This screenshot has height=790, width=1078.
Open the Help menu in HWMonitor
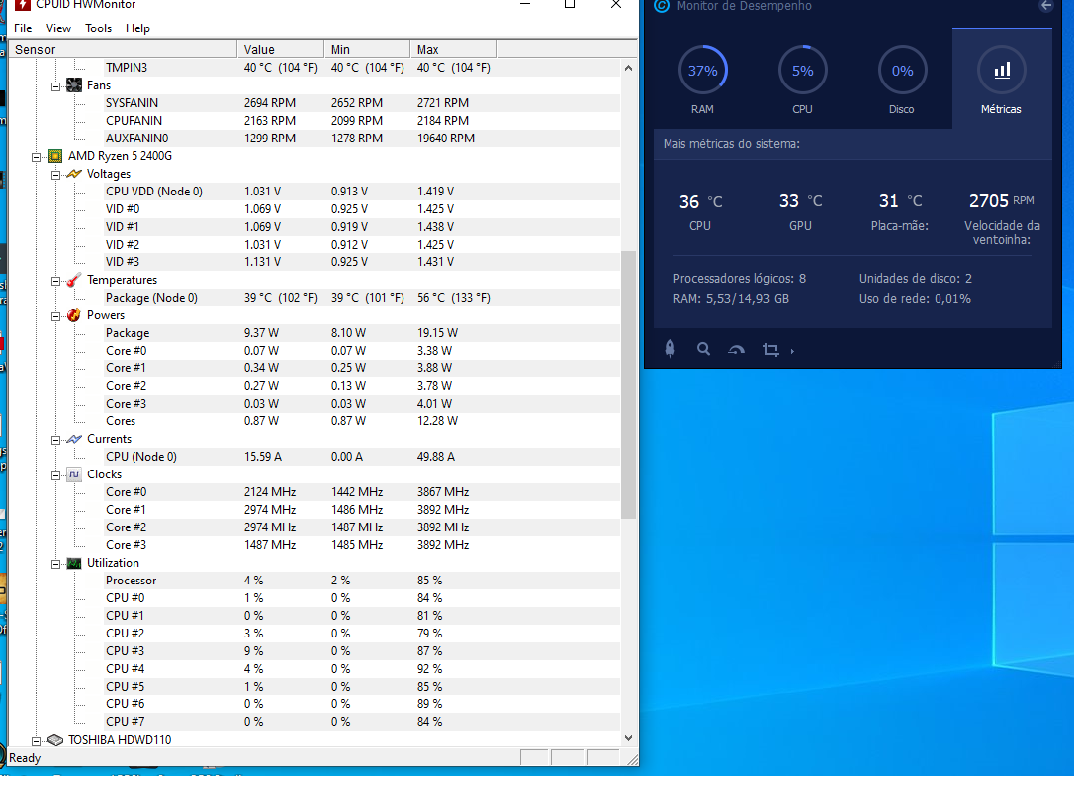click(138, 28)
